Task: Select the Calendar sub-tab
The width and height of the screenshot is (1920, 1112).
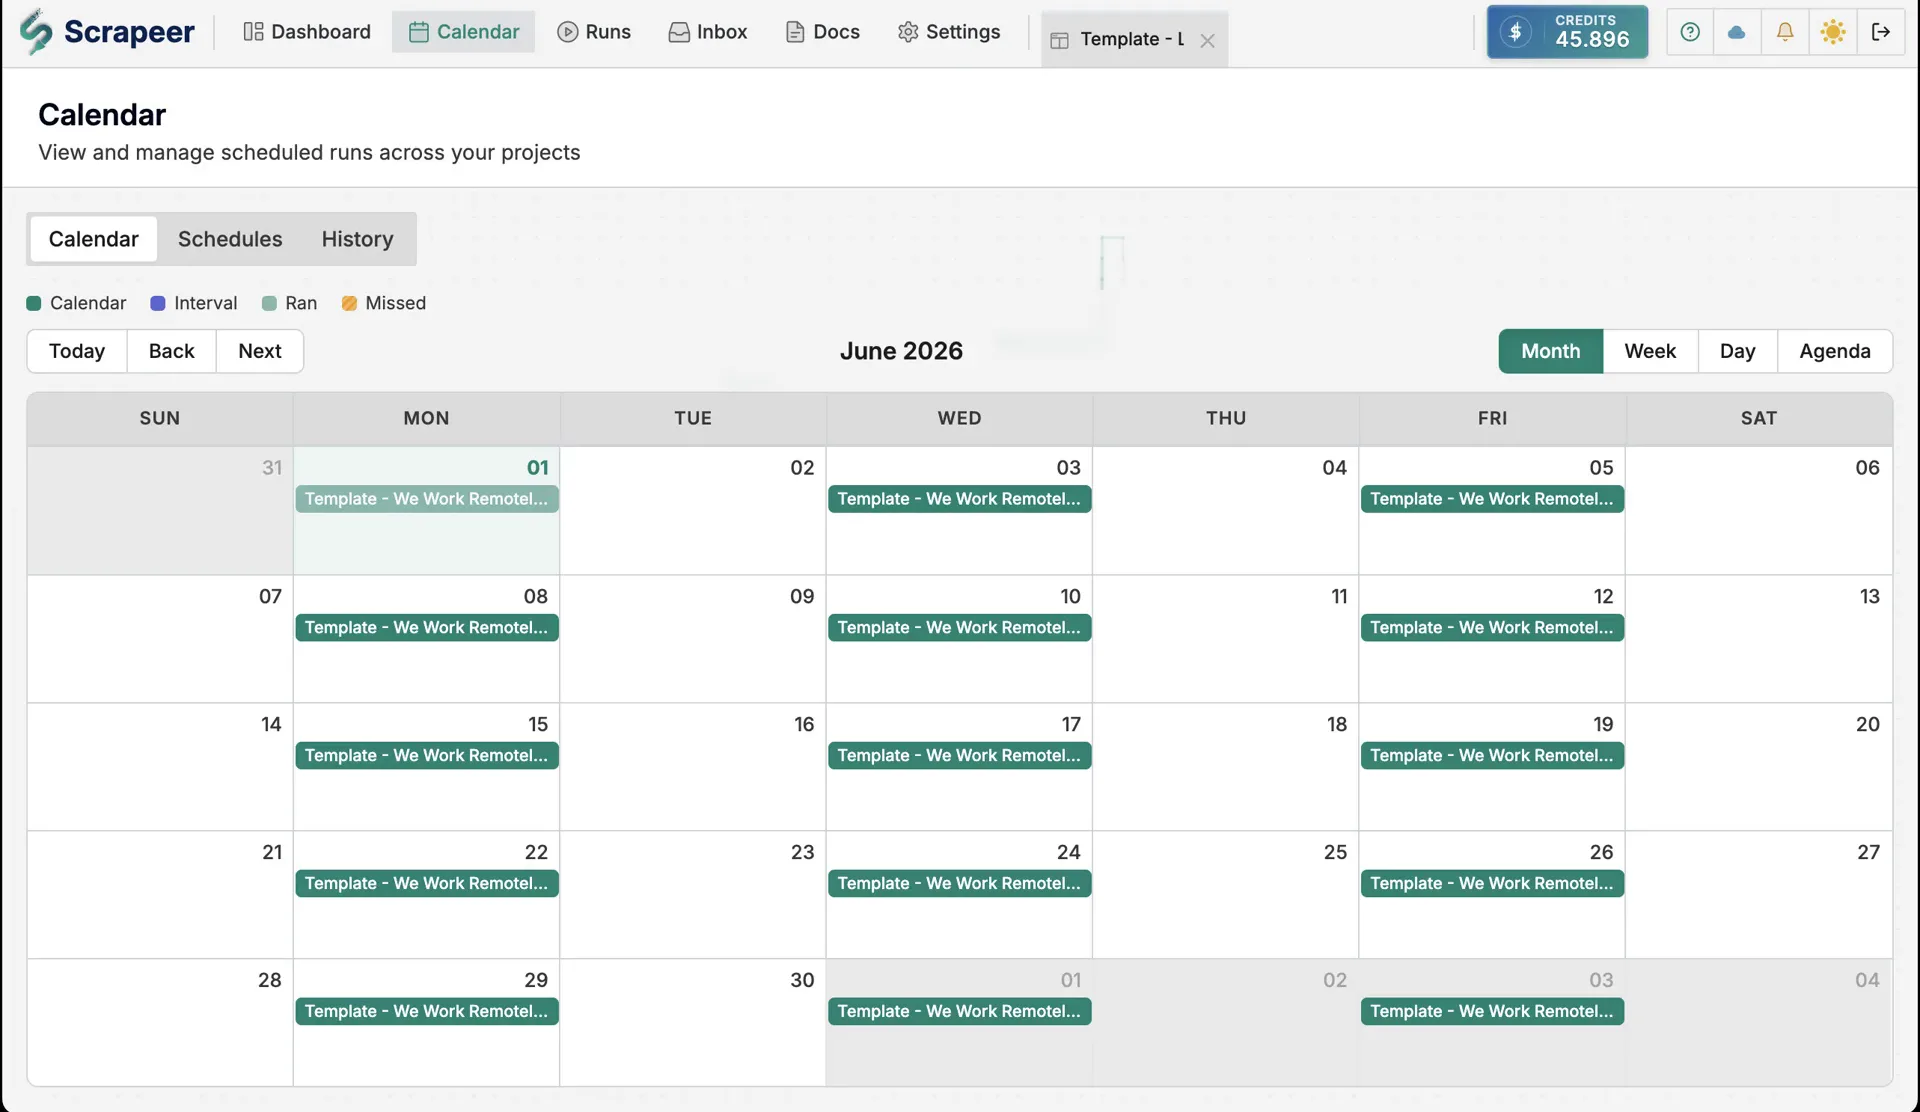Action: click(94, 239)
